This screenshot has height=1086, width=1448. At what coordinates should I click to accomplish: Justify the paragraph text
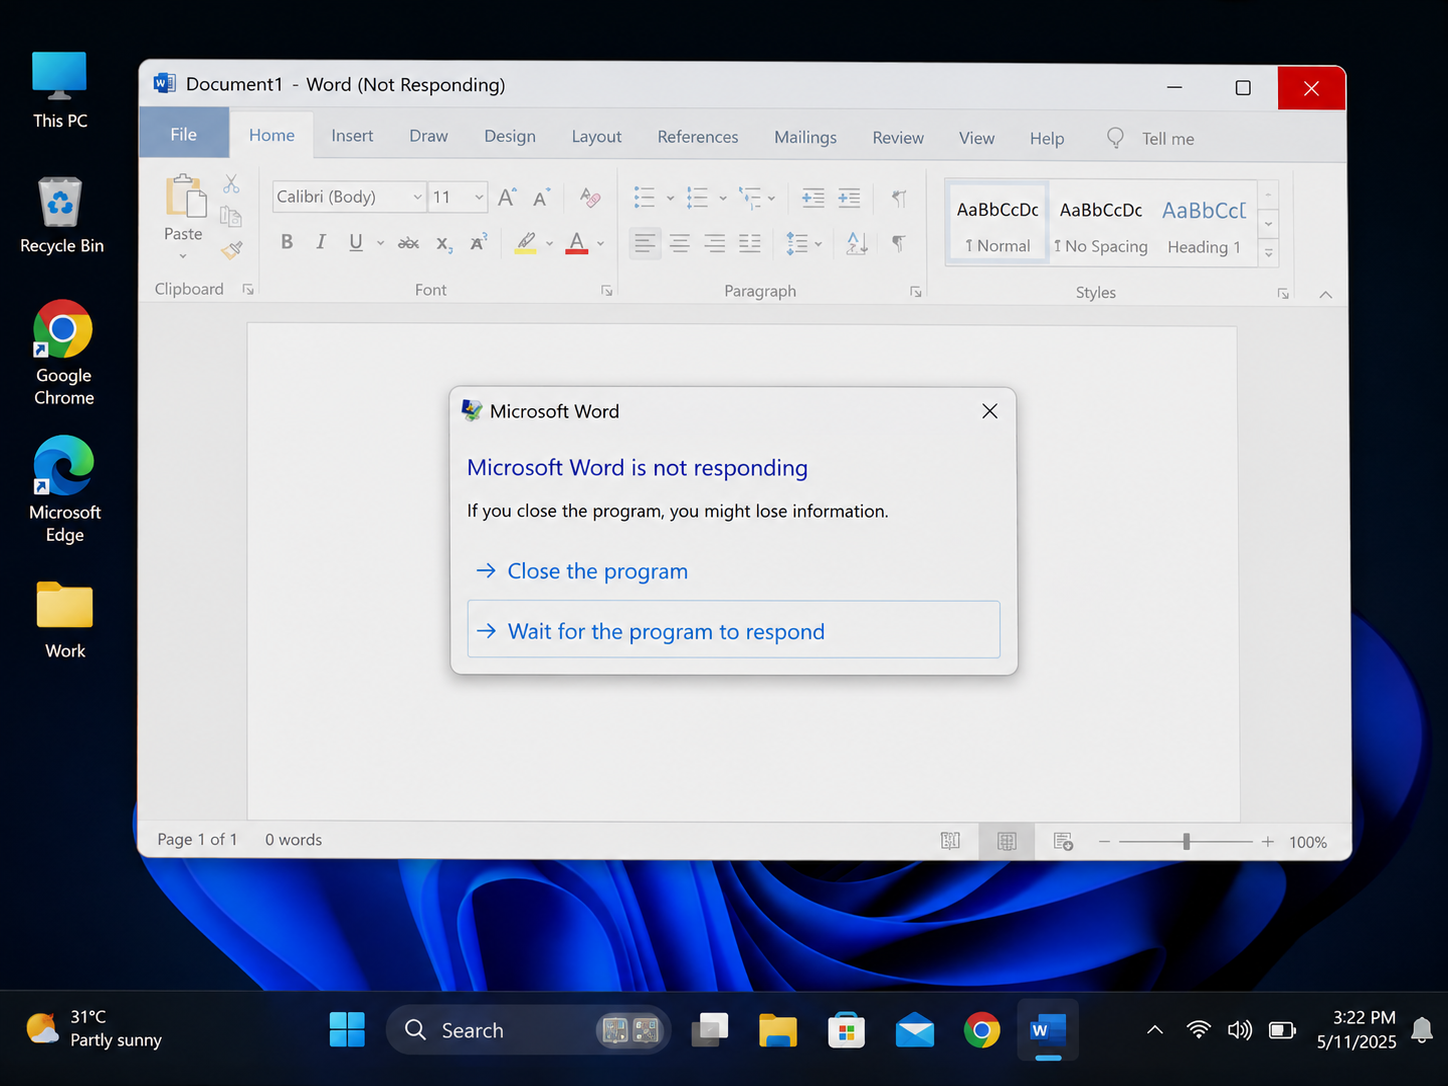tap(750, 243)
